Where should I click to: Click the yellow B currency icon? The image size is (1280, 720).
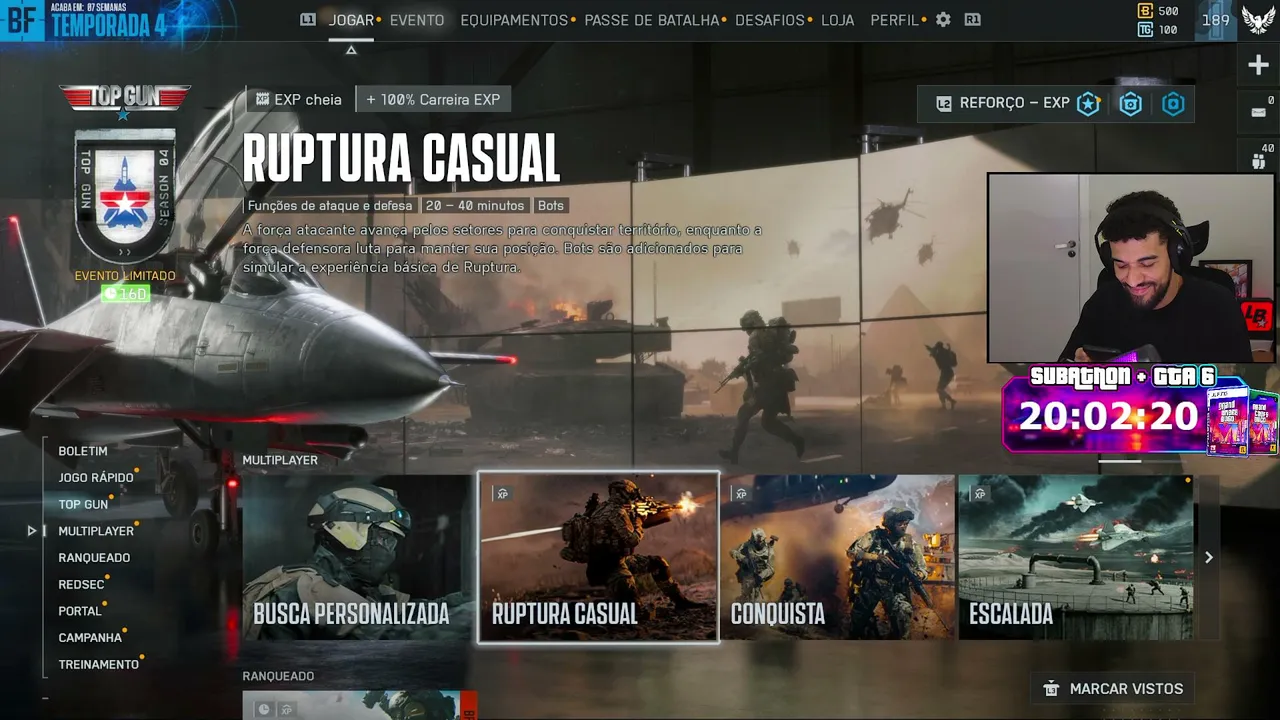click(1145, 11)
